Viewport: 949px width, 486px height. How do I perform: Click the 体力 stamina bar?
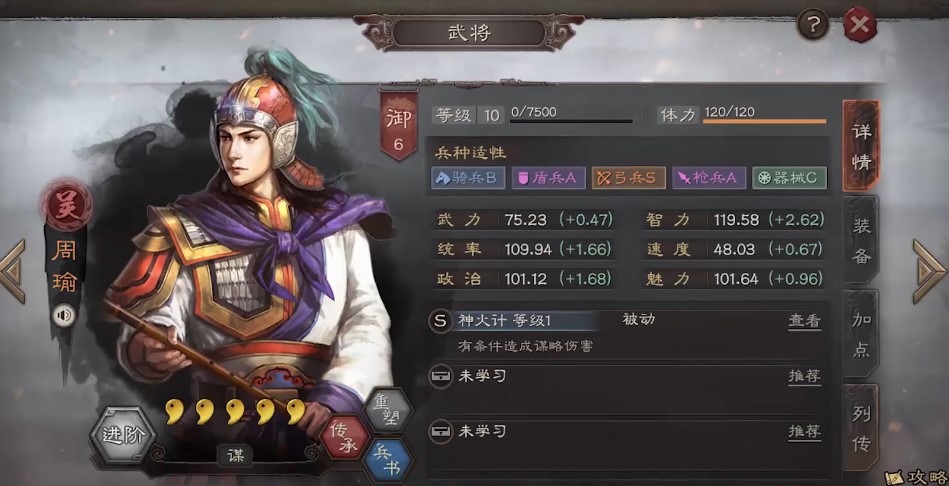coord(764,121)
